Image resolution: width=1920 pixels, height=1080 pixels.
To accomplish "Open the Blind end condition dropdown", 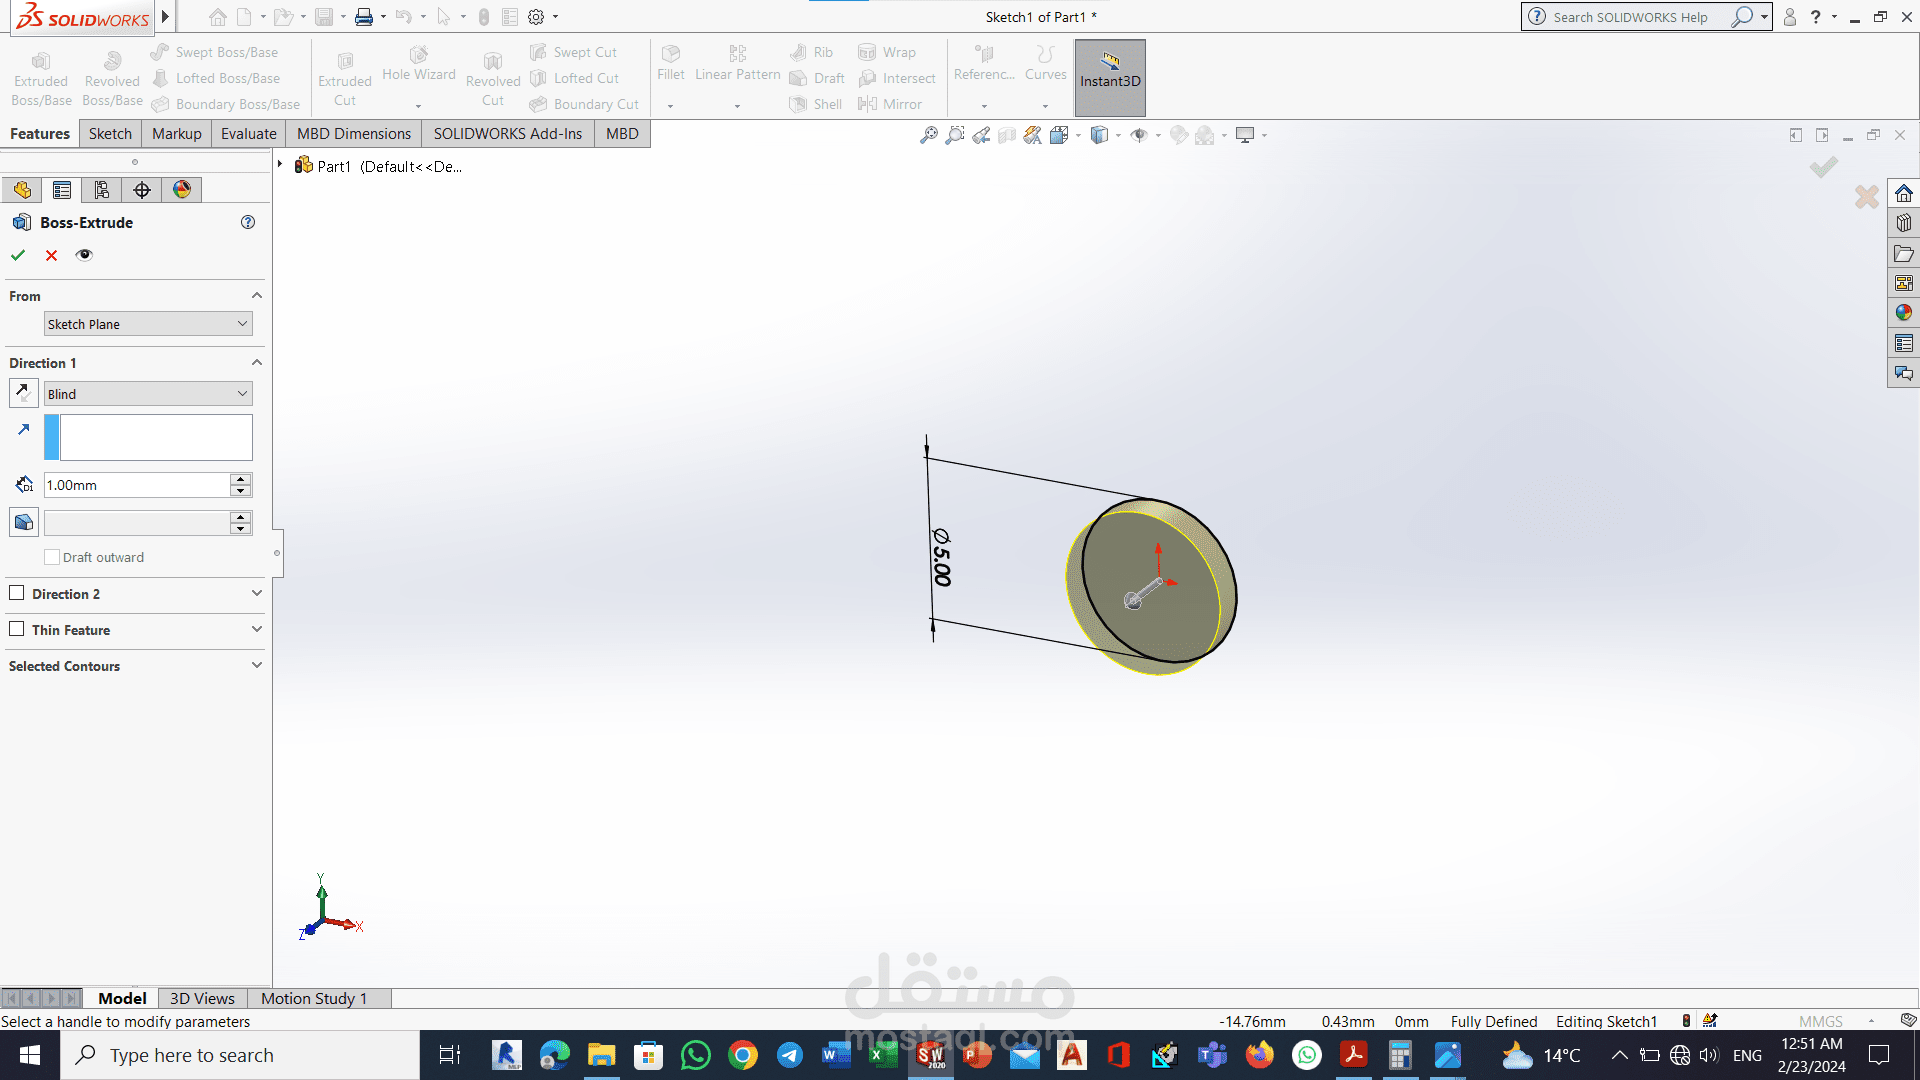I will point(148,394).
